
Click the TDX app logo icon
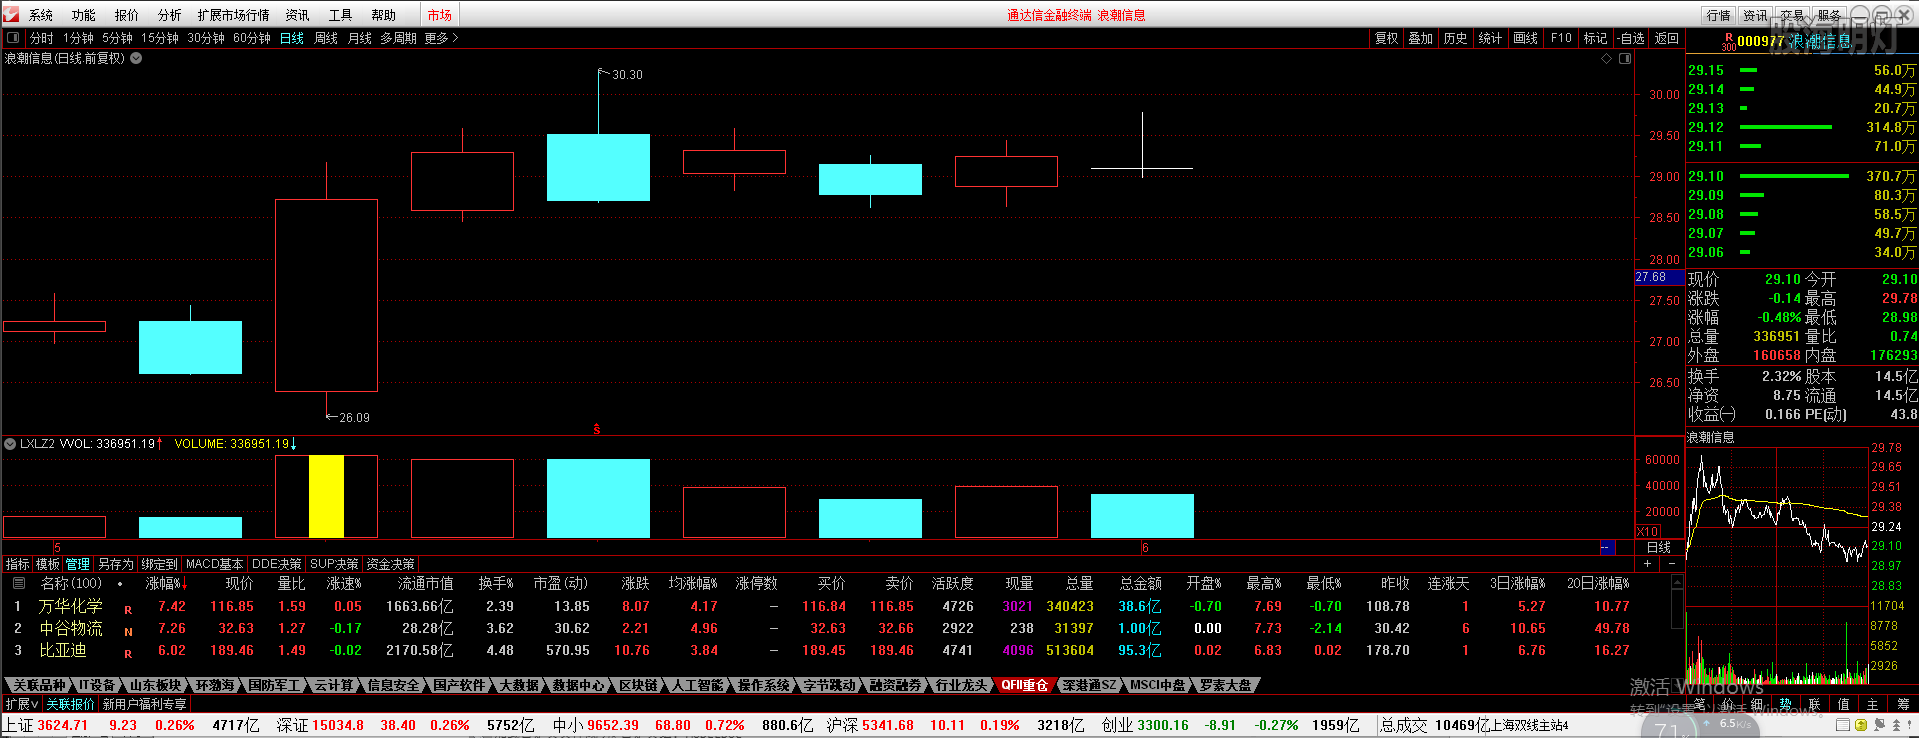(x=12, y=14)
